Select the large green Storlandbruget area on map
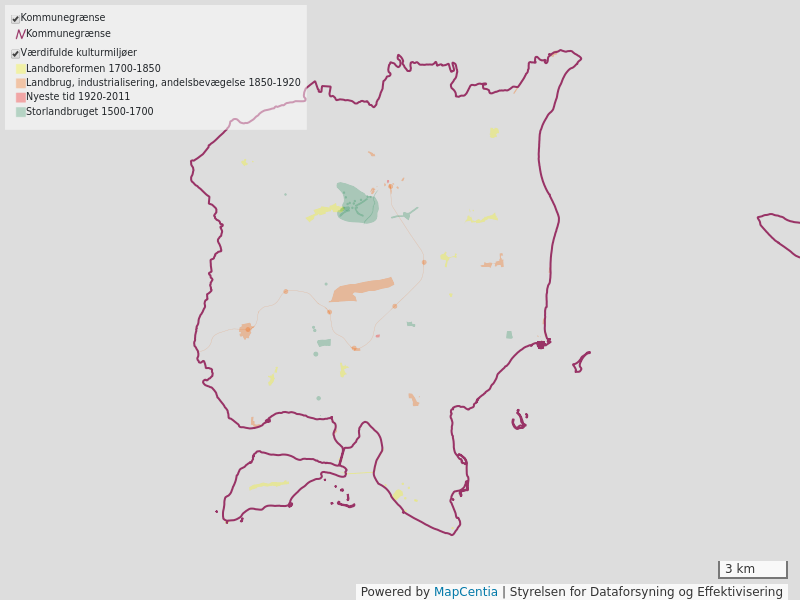 tap(359, 204)
